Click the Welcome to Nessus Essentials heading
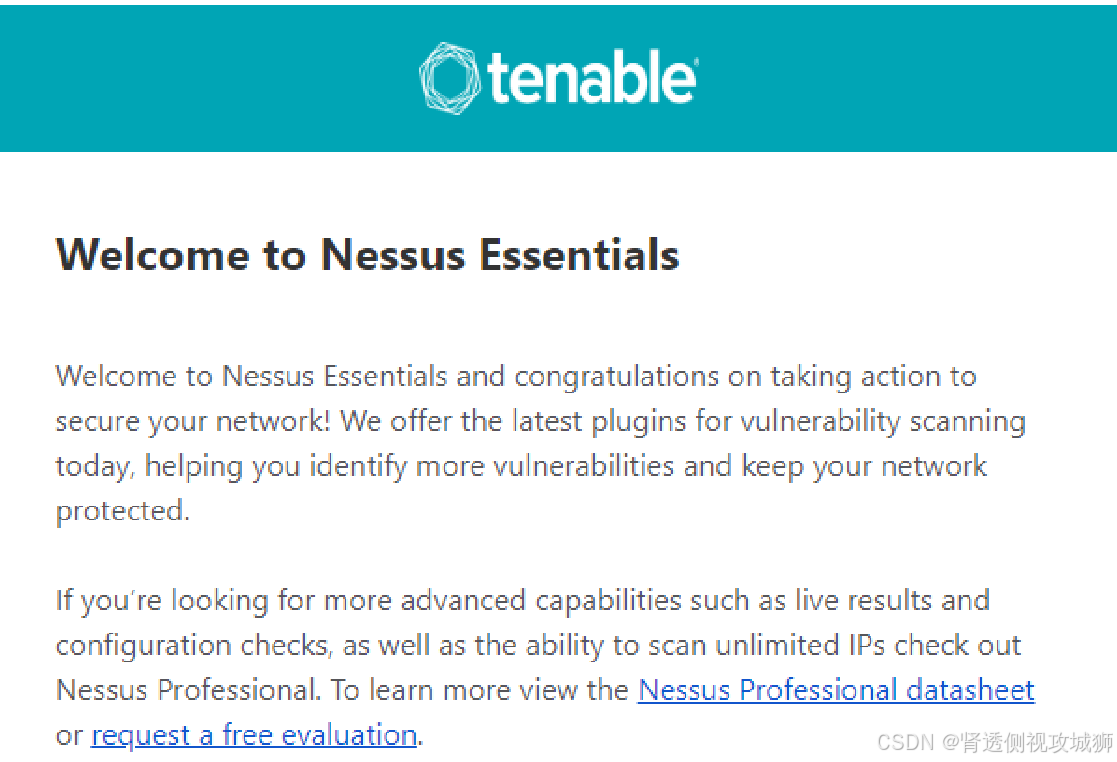This screenshot has width=1117, height=762. [x=368, y=254]
